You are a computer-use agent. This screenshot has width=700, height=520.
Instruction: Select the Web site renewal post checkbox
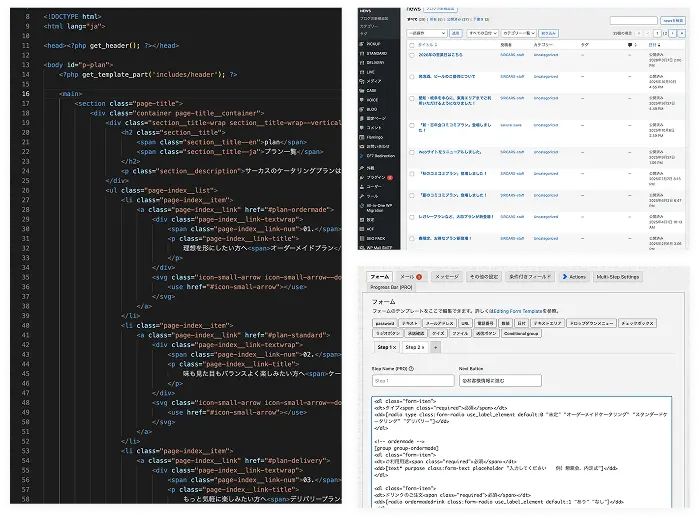click(x=412, y=153)
